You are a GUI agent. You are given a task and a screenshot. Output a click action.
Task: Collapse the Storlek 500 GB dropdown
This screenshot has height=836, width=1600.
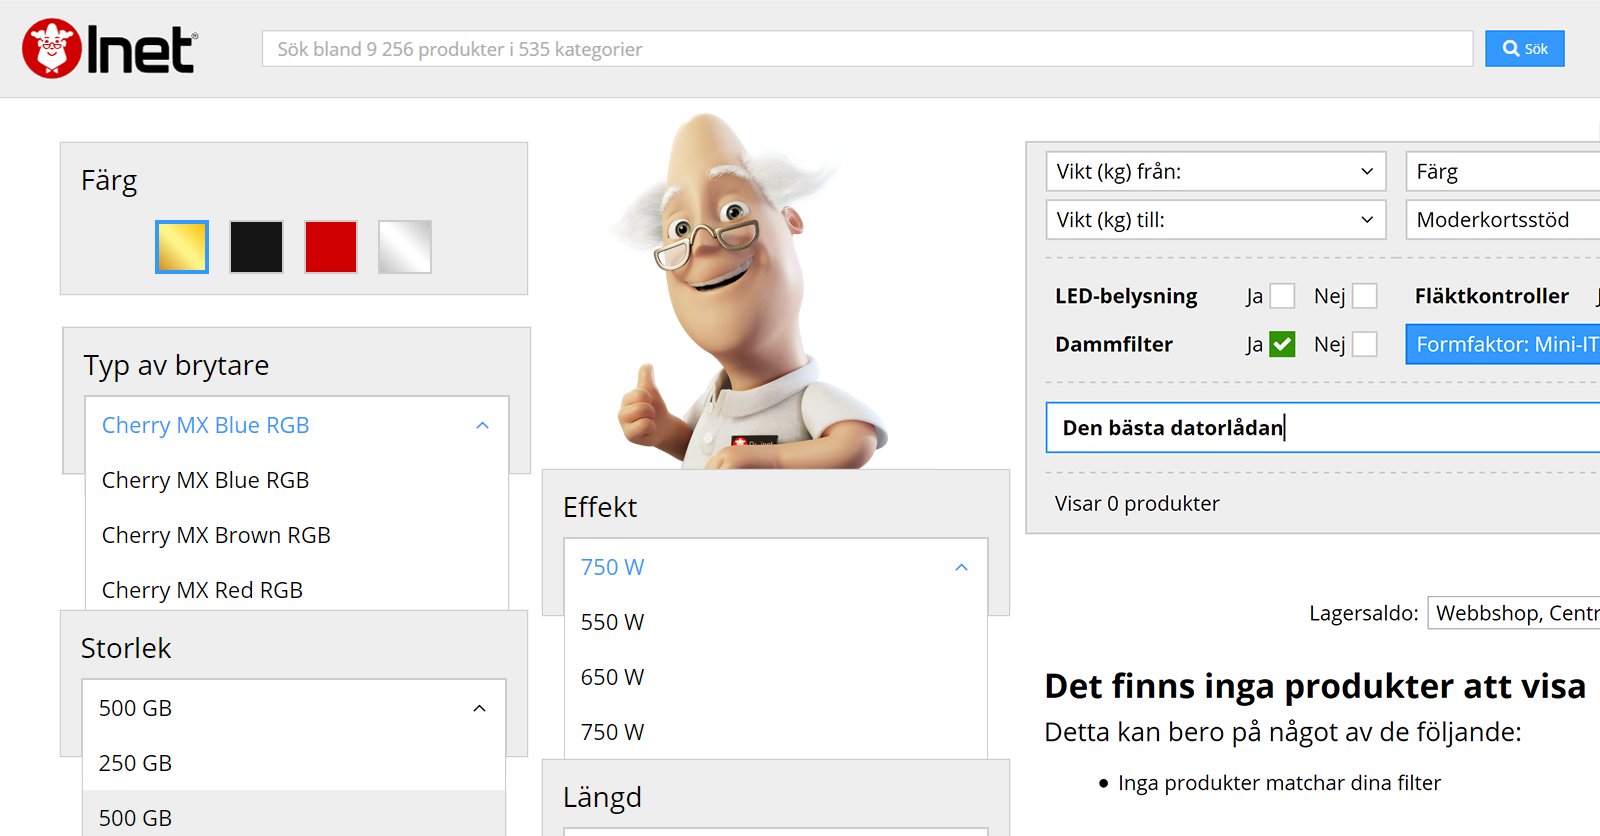click(x=294, y=708)
